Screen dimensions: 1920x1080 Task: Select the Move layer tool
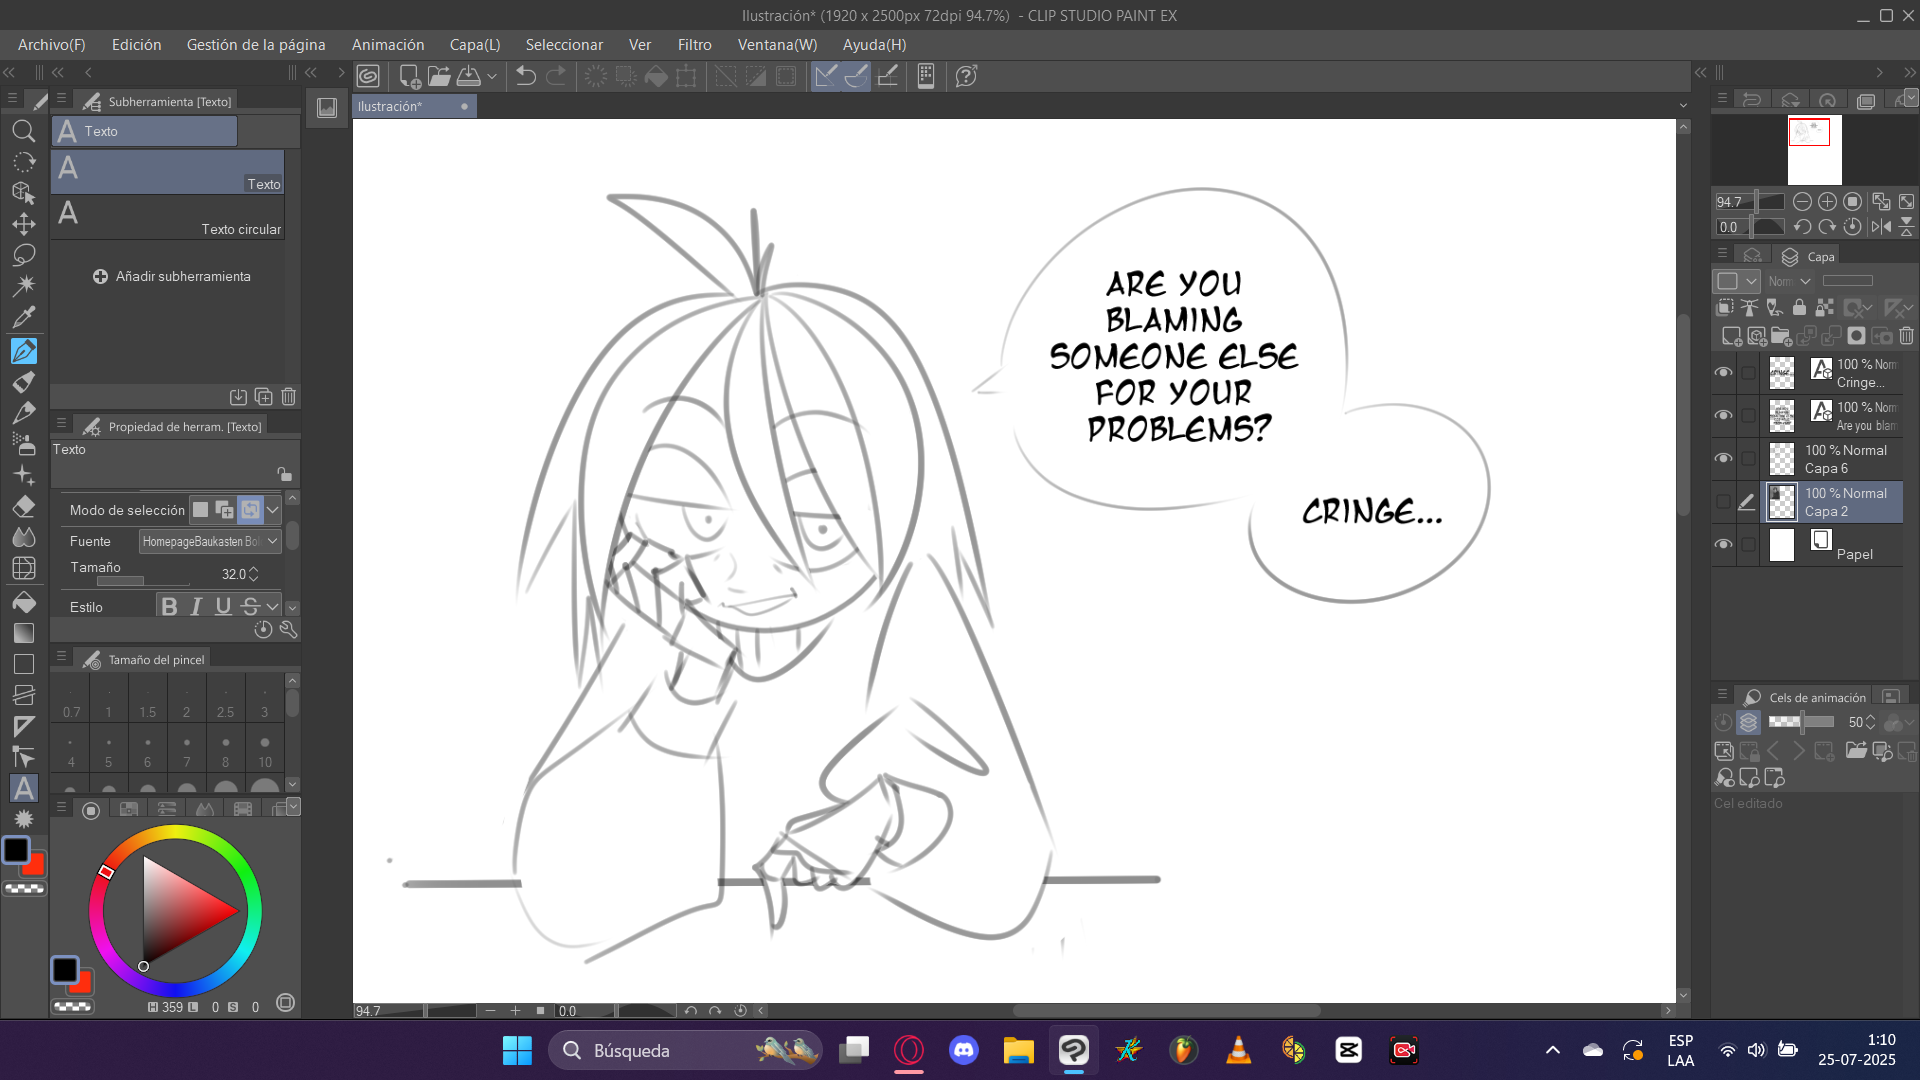[x=24, y=224]
